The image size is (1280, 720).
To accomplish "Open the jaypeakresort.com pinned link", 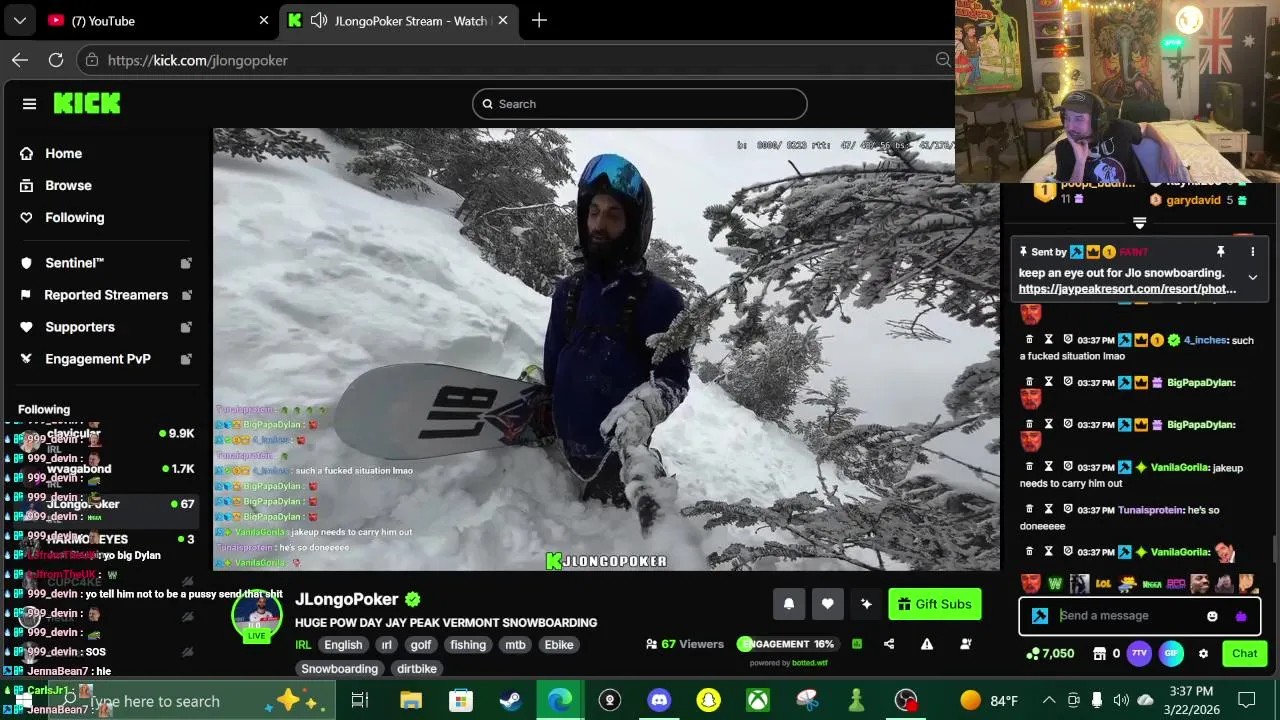I will [x=1127, y=289].
